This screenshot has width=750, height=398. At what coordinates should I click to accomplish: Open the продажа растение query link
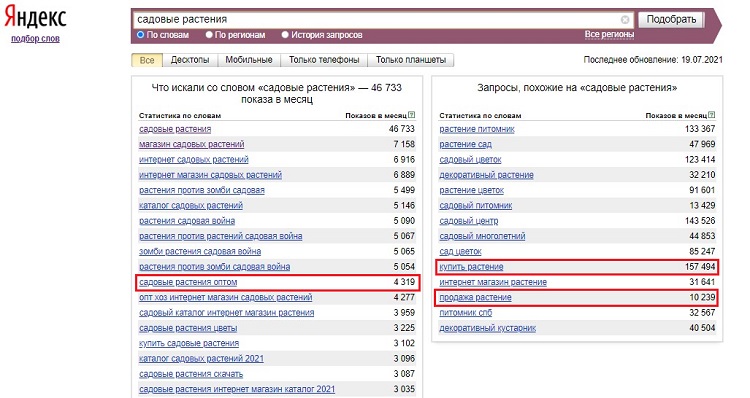click(475, 298)
